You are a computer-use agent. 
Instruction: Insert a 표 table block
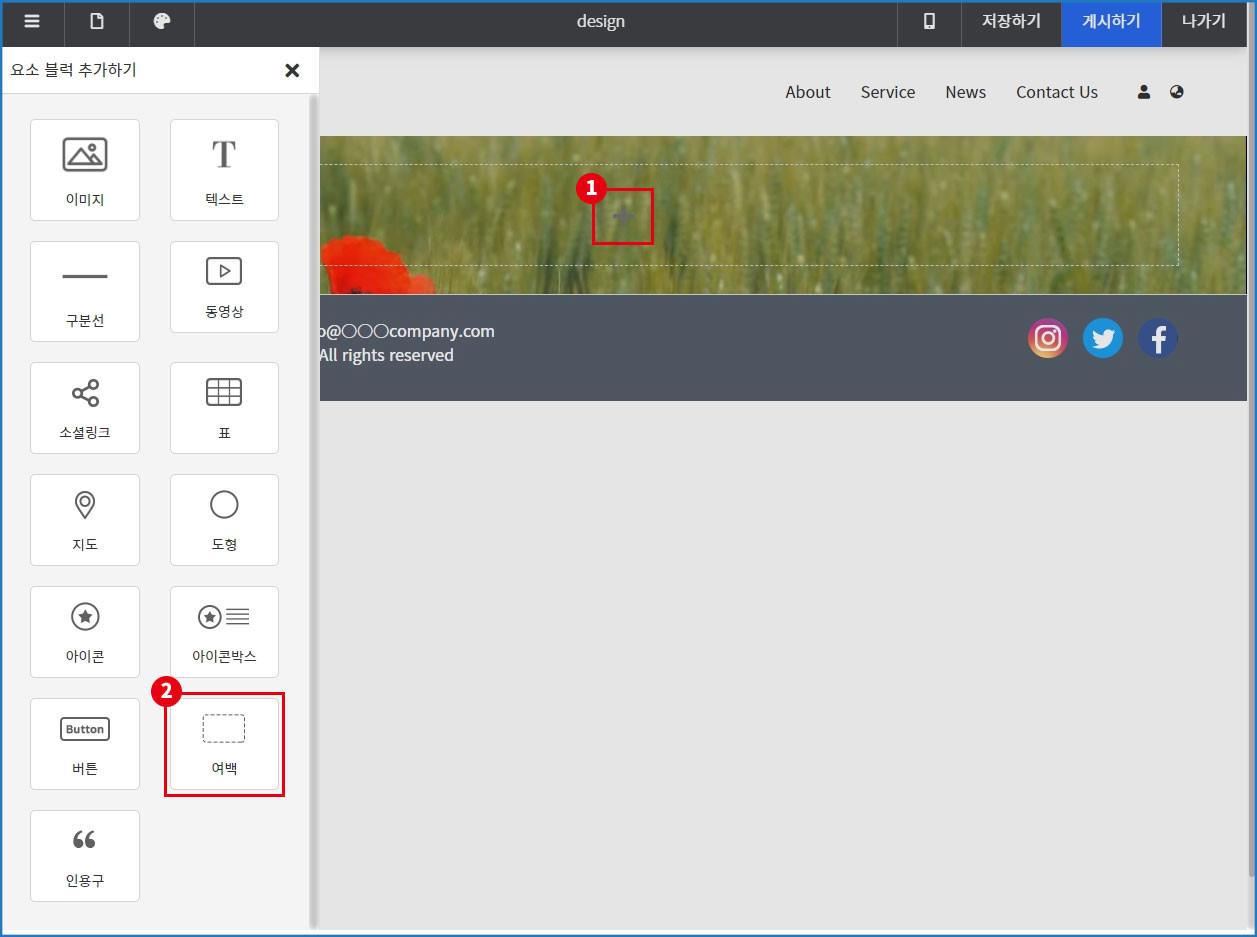pyautogui.click(x=224, y=408)
